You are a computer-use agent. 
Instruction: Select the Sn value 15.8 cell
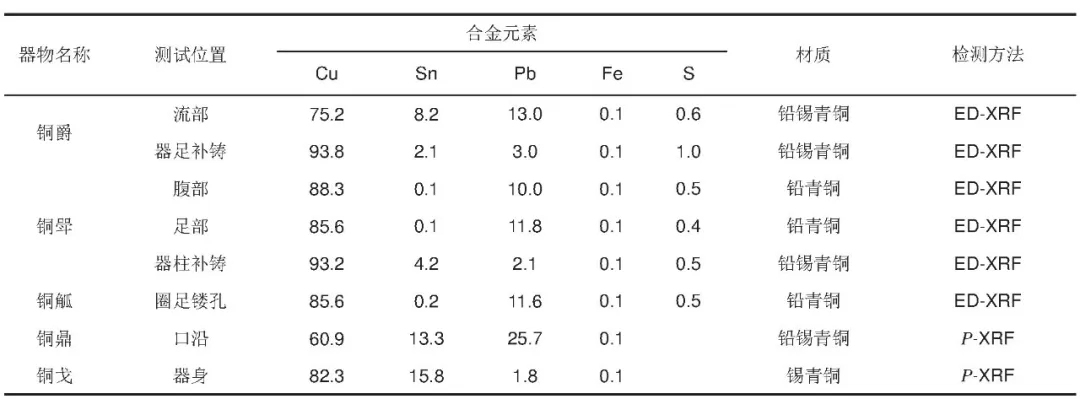coord(426,376)
